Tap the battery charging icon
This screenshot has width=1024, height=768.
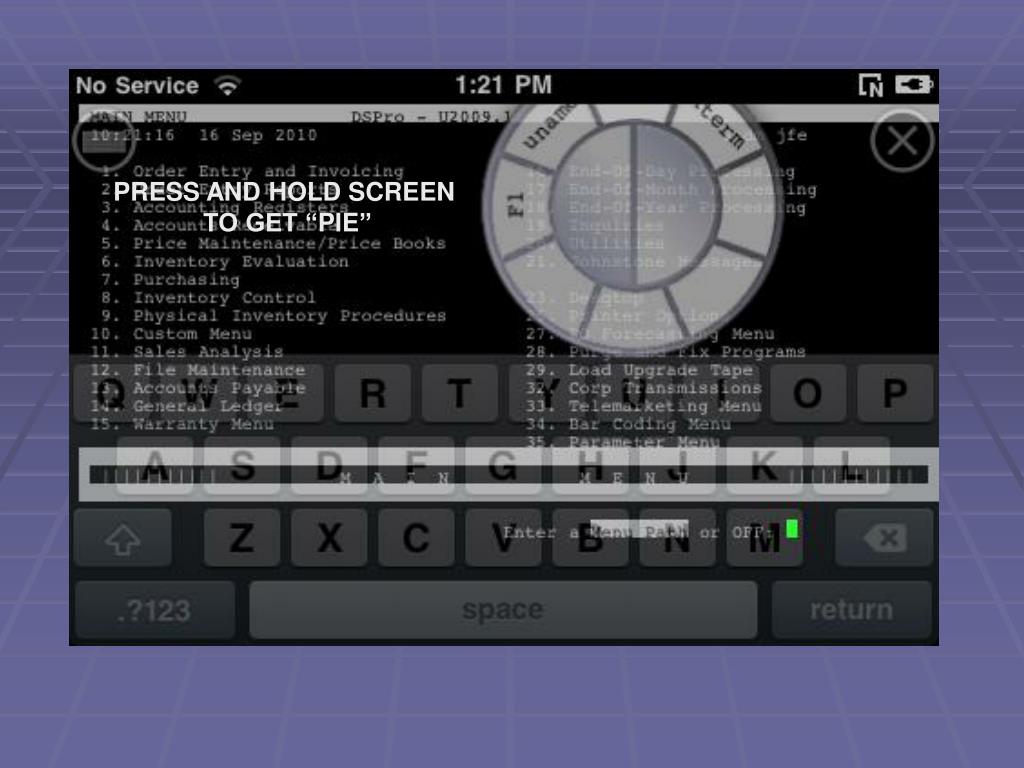tap(914, 85)
